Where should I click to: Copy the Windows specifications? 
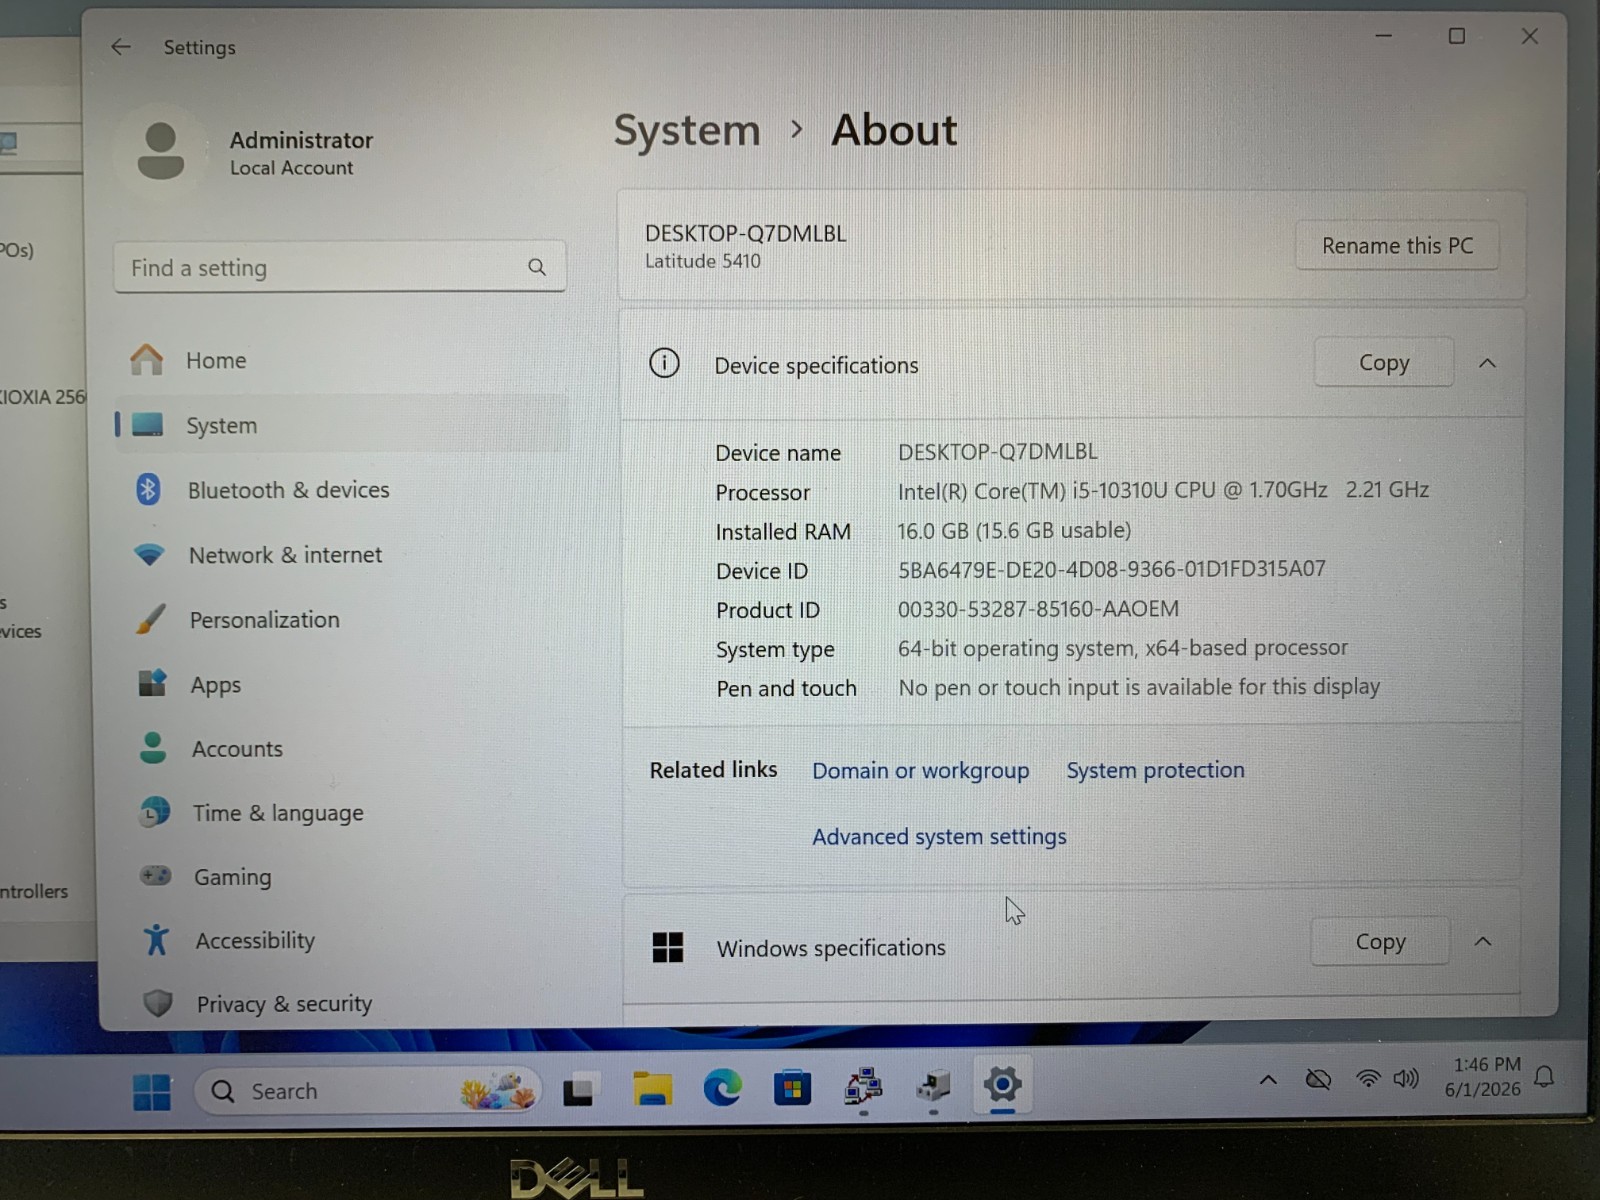pyautogui.click(x=1380, y=942)
